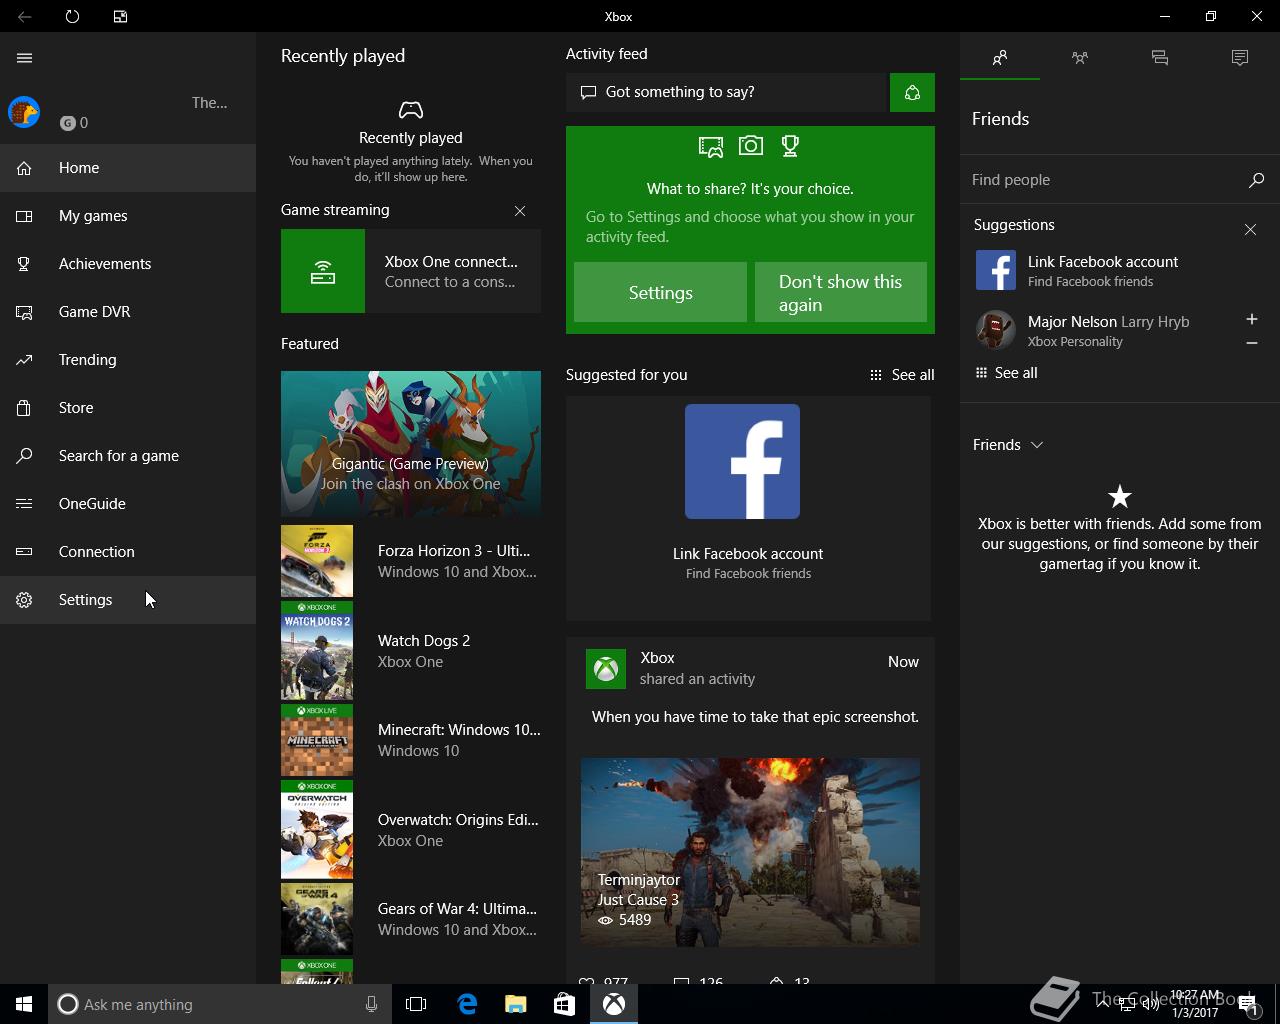Add Major Nelson as friend with plus
Screen dimensions: 1280x1024
[x=1252, y=319]
